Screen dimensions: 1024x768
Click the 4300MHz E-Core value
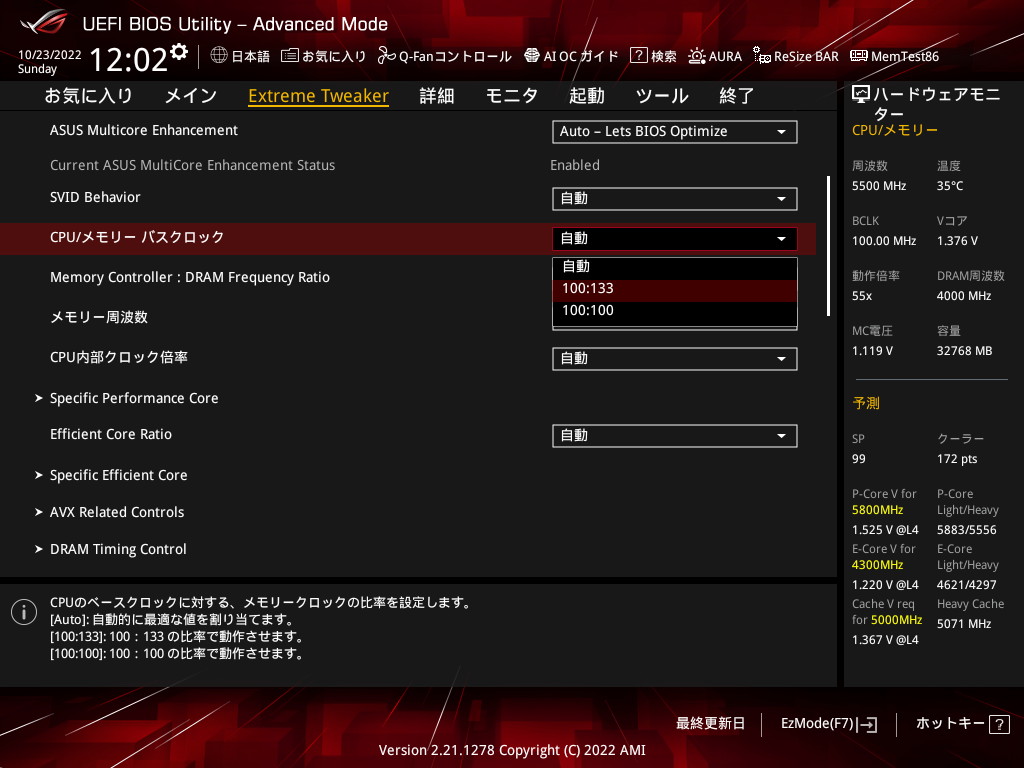(x=877, y=565)
